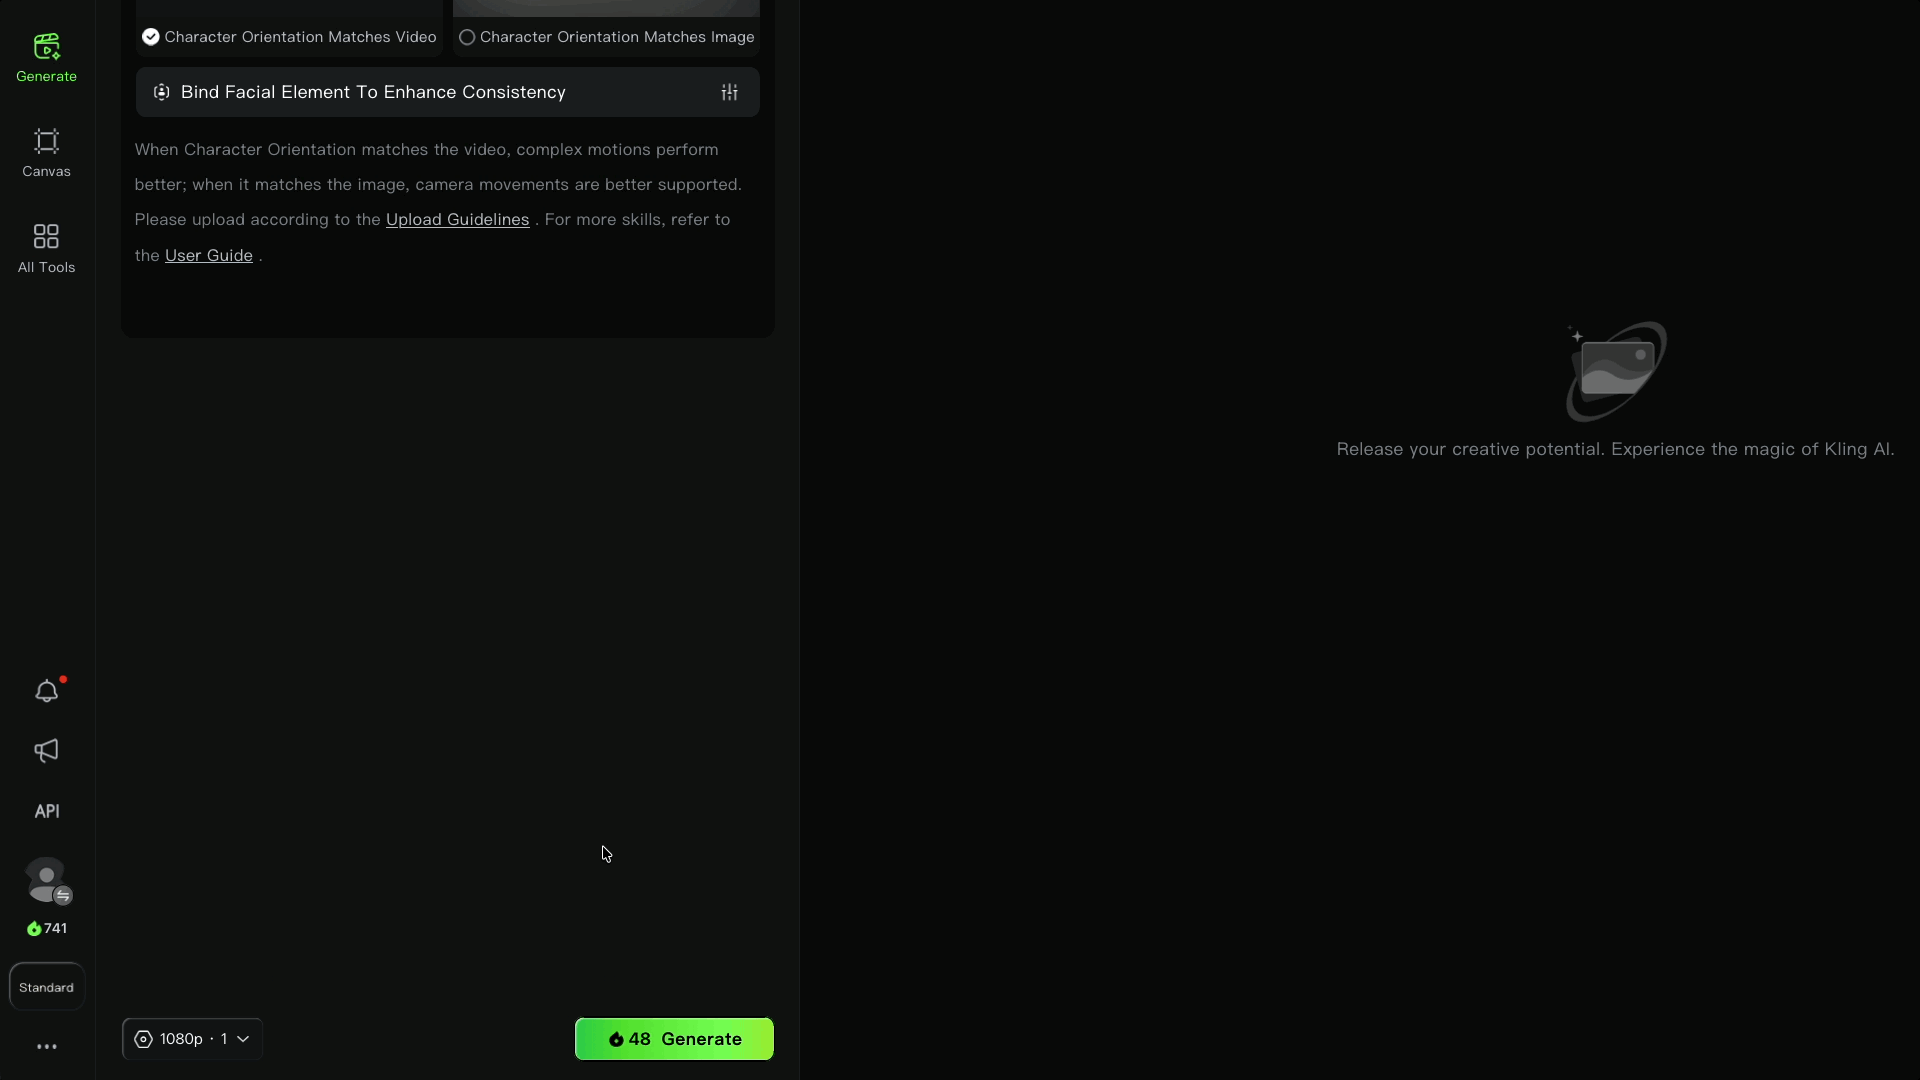Click the empty preview placeholder image
This screenshot has height=1080, width=1920.
(x=1615, y=371)
